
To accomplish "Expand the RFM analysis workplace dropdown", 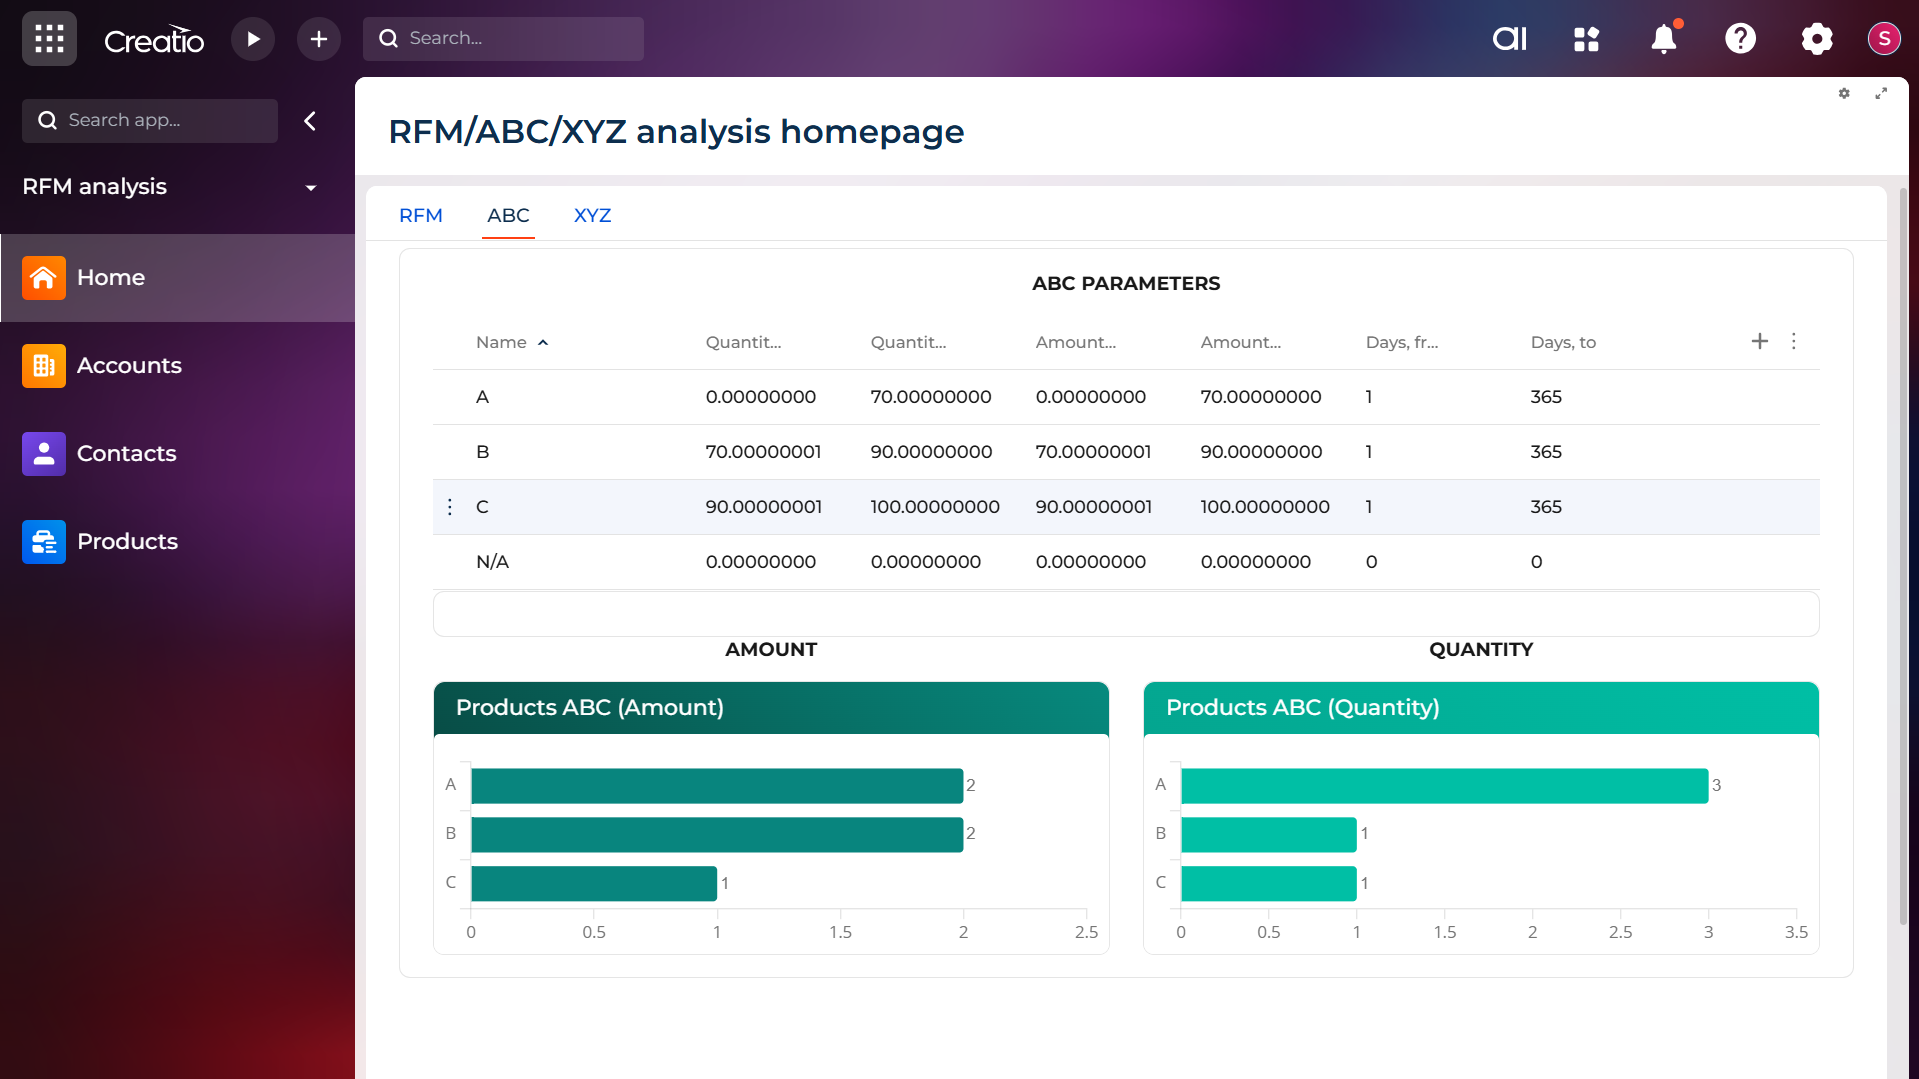I will (311, 188).
